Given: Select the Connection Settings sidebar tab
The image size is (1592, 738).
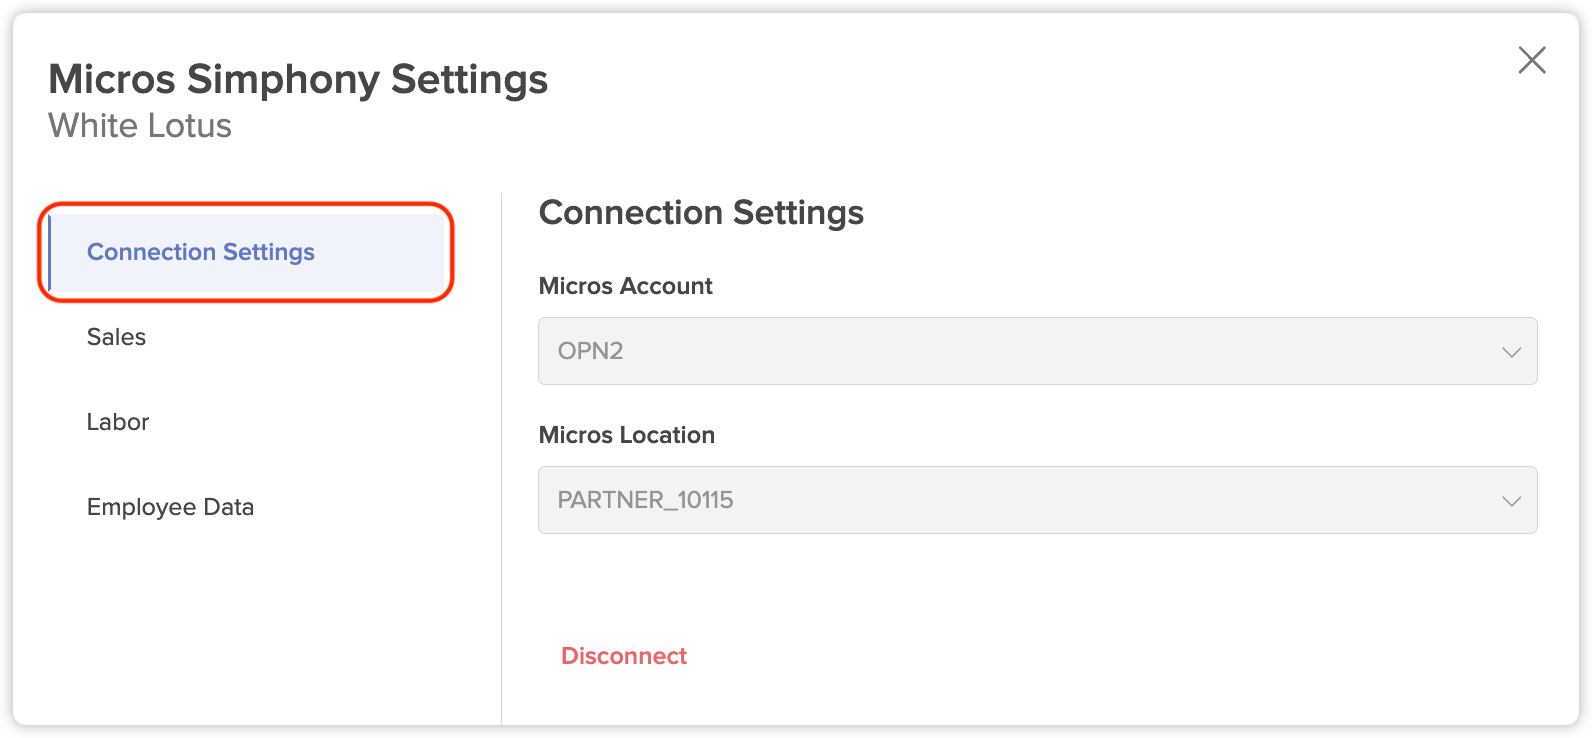Looking at the screenshot, I should (246, 252).
